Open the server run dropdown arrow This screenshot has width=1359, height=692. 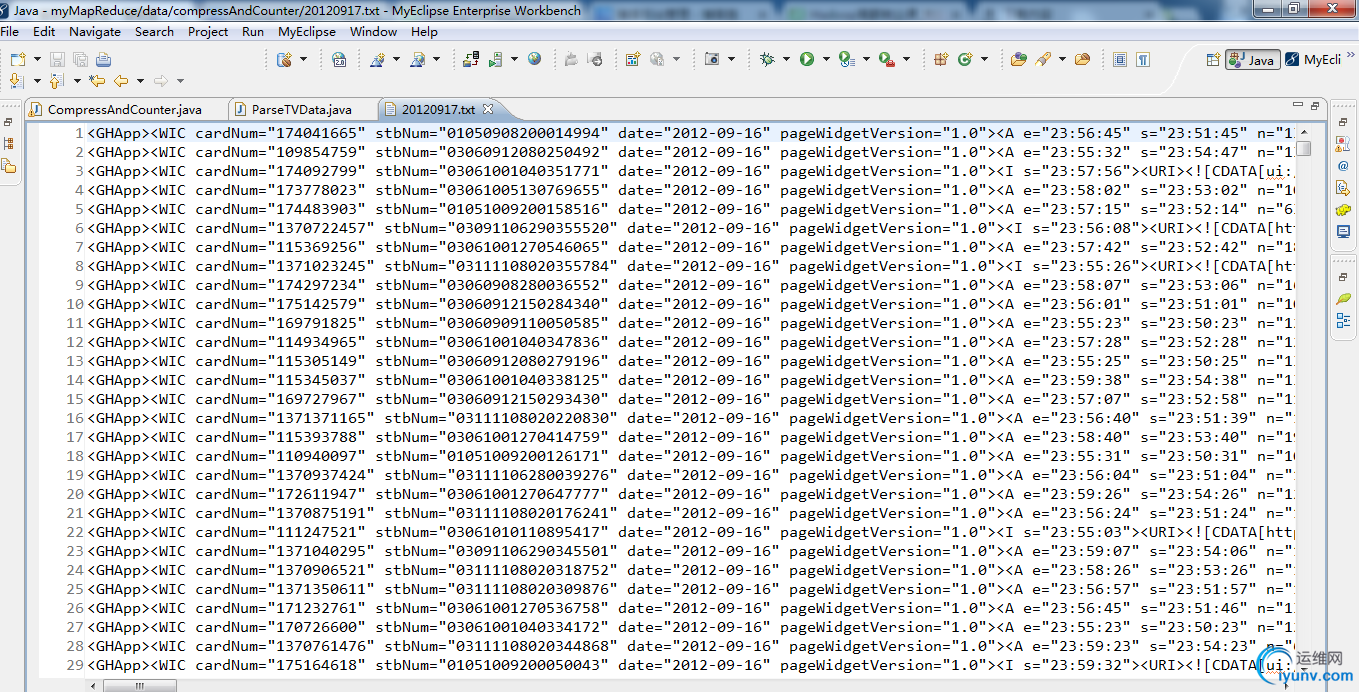tap(514, 60)
